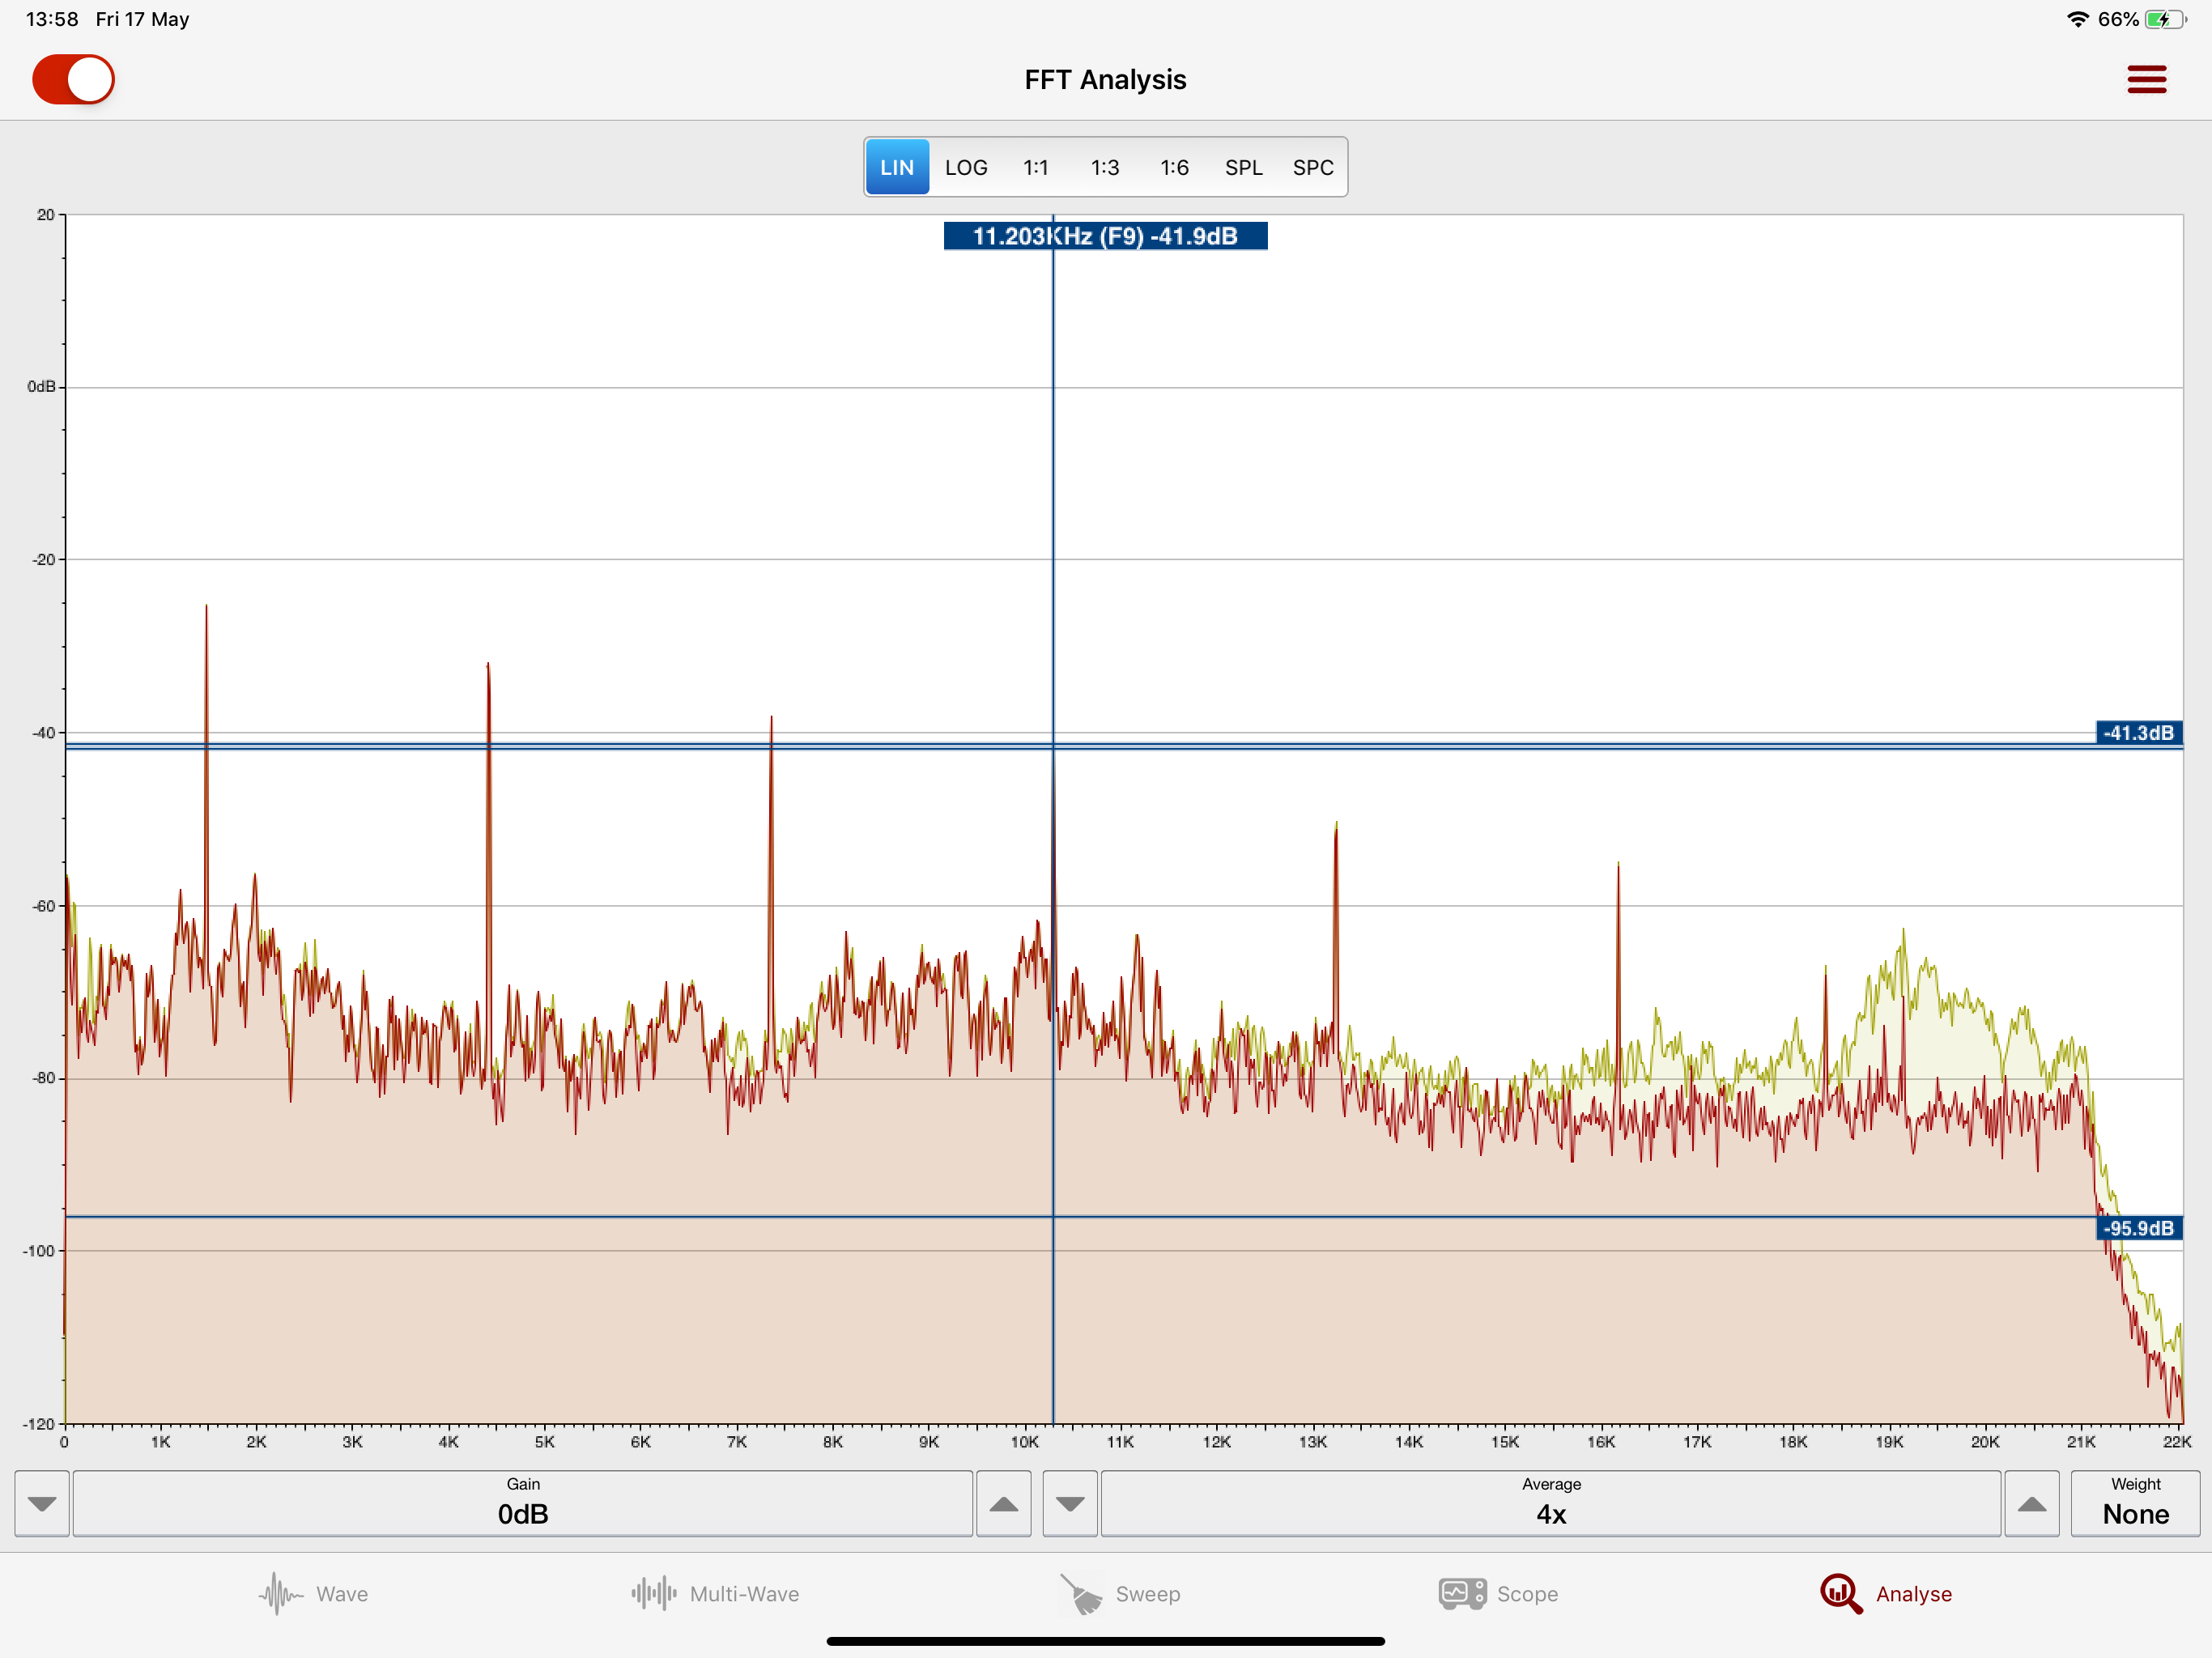
Task: Switch to 1:3 octave mode
Action: (x=1105, y=167)
